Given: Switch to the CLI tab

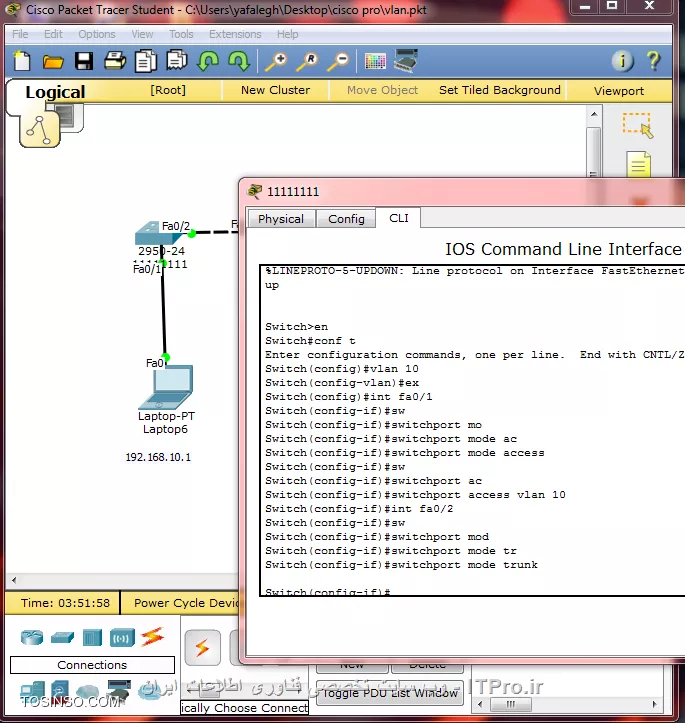Looking at the screenshot, I should 399,218.
